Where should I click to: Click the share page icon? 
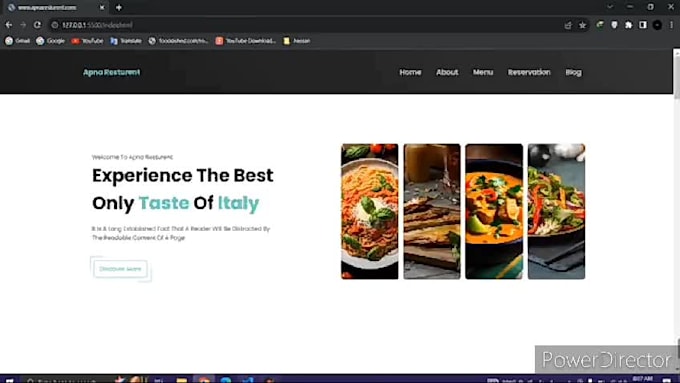pos(568,25)
